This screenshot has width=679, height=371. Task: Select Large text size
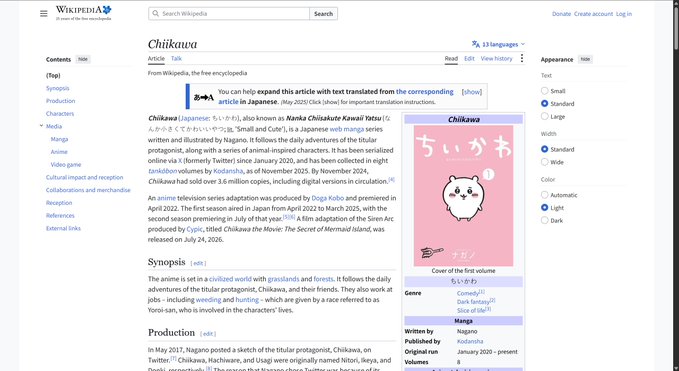(x=545, y=116)
